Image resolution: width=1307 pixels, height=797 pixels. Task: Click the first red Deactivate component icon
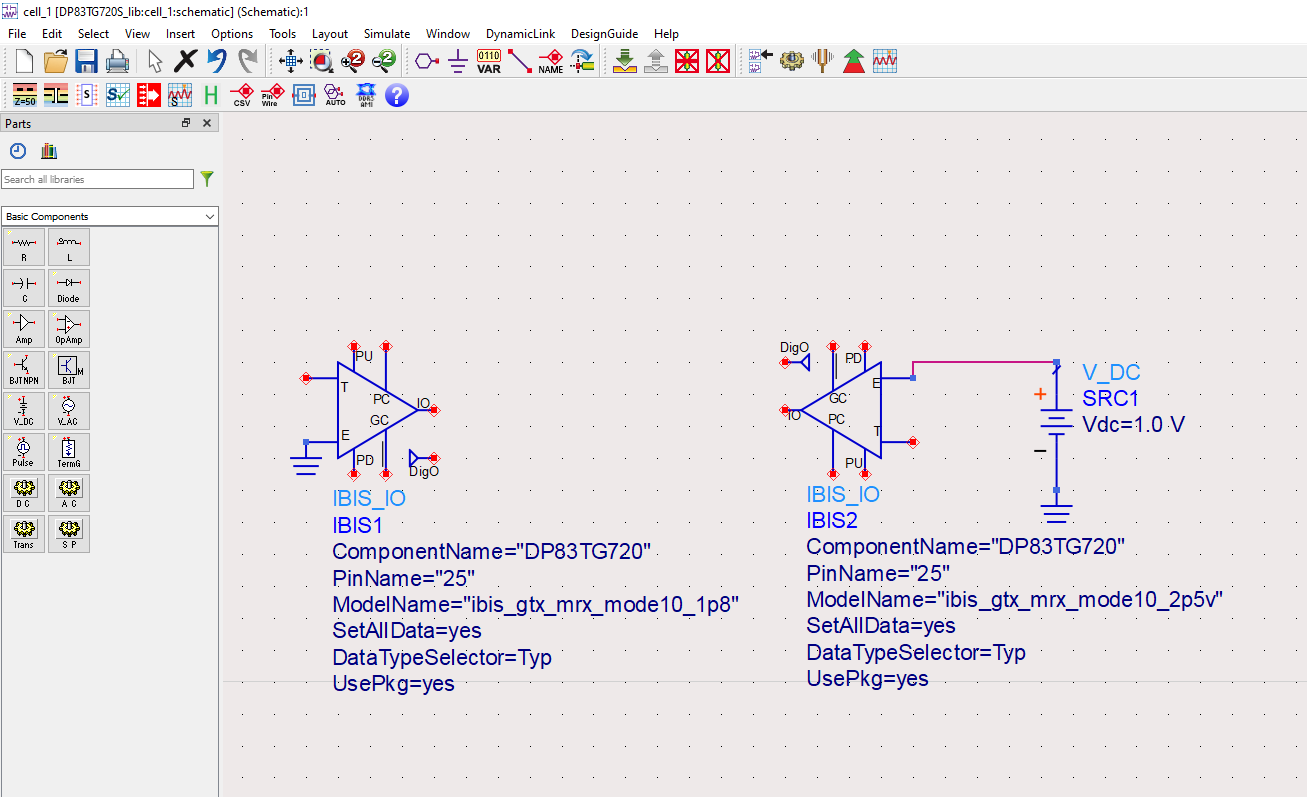687,61
